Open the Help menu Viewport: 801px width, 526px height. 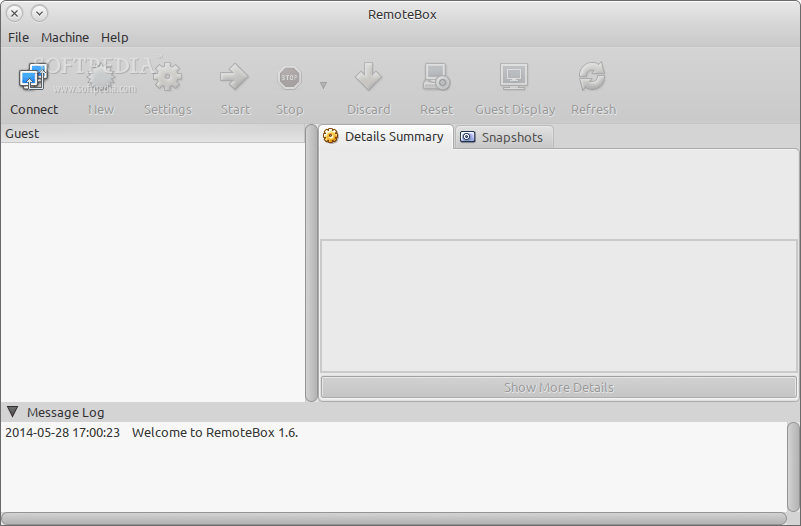click(x=114, y=38)
